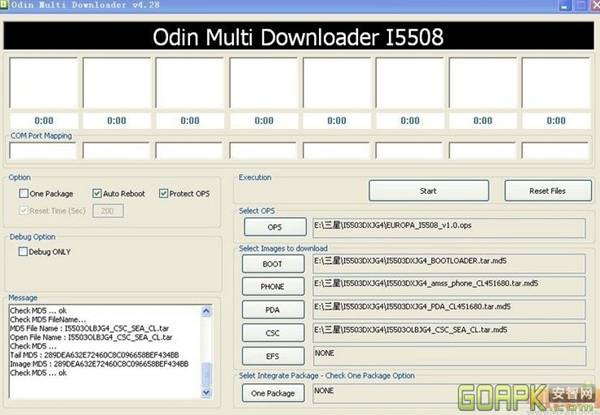This screenshot has height=415, width=600.
Task: Click the log line 'Image MD5 : 289DEA632E72460C8C096658BEF434BB'
Action: pyautogui.click(x=99, y=364)
